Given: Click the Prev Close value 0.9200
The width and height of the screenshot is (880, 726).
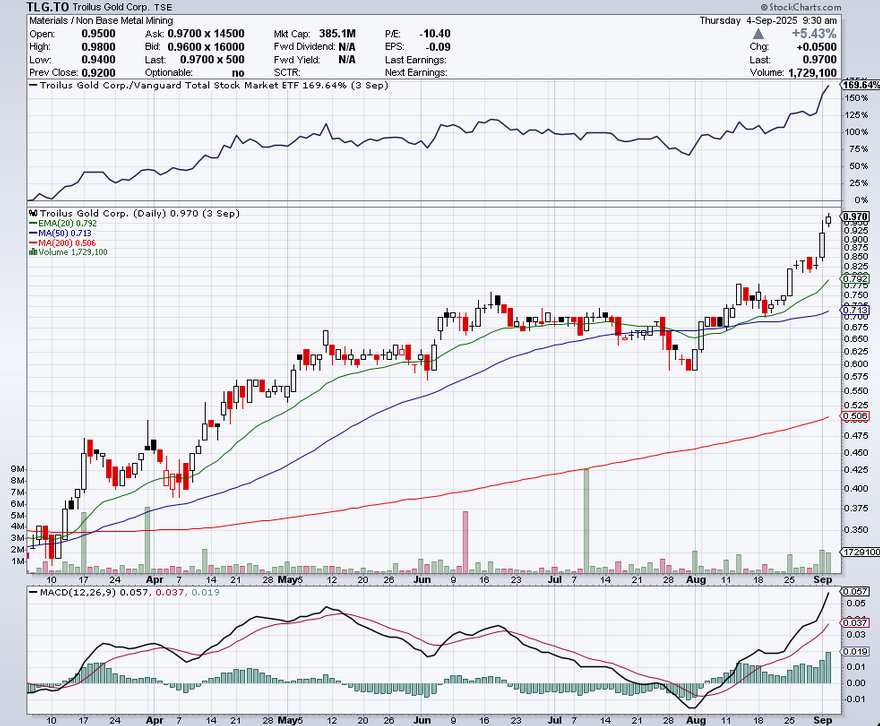Looking at the screenshot, I should [x=99, y=72].
